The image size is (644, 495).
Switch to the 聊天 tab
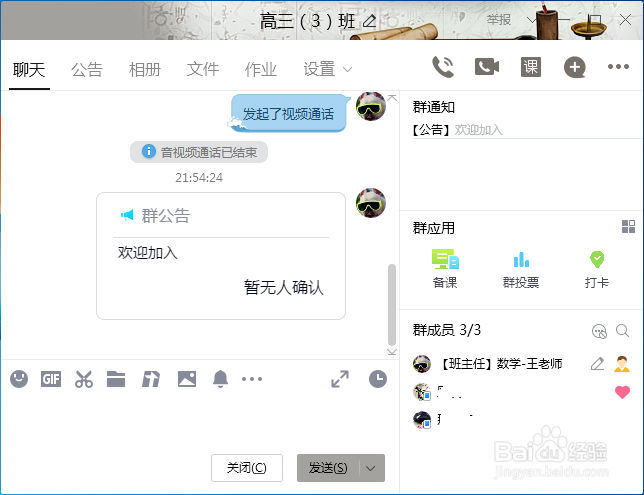coord(29,69)
